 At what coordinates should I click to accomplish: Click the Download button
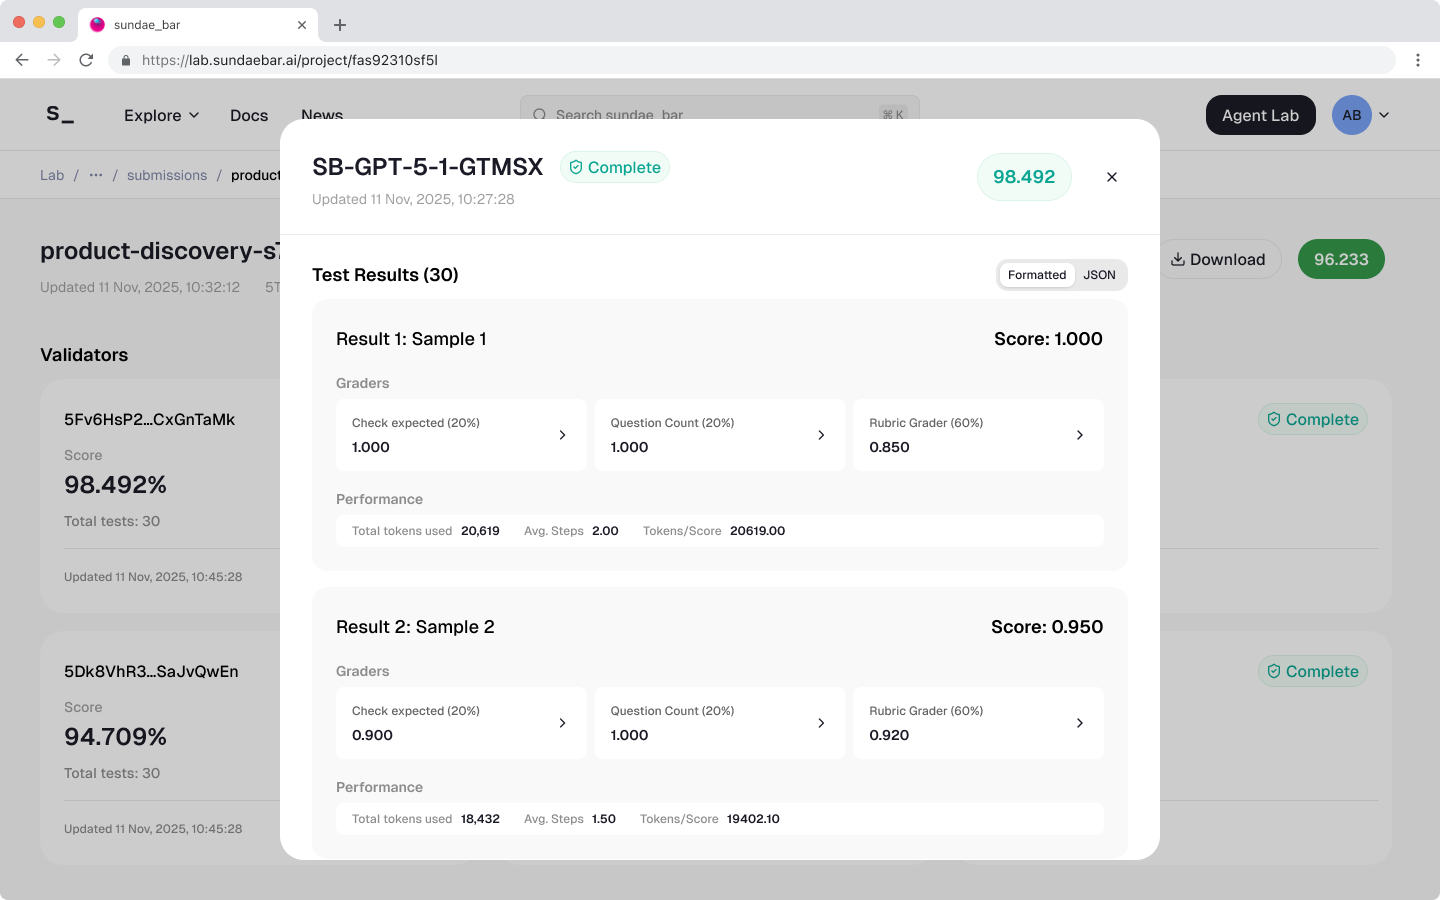[1218, 259]
